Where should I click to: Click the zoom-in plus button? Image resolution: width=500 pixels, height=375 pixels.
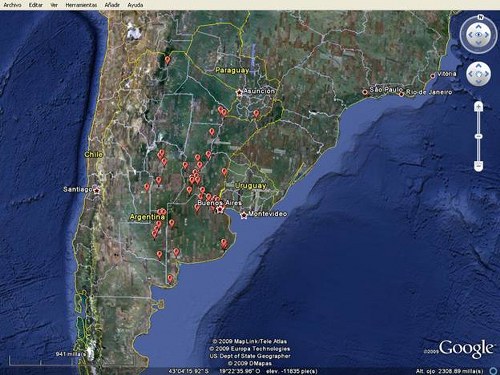pyautogui.click(x=478, y=107)
